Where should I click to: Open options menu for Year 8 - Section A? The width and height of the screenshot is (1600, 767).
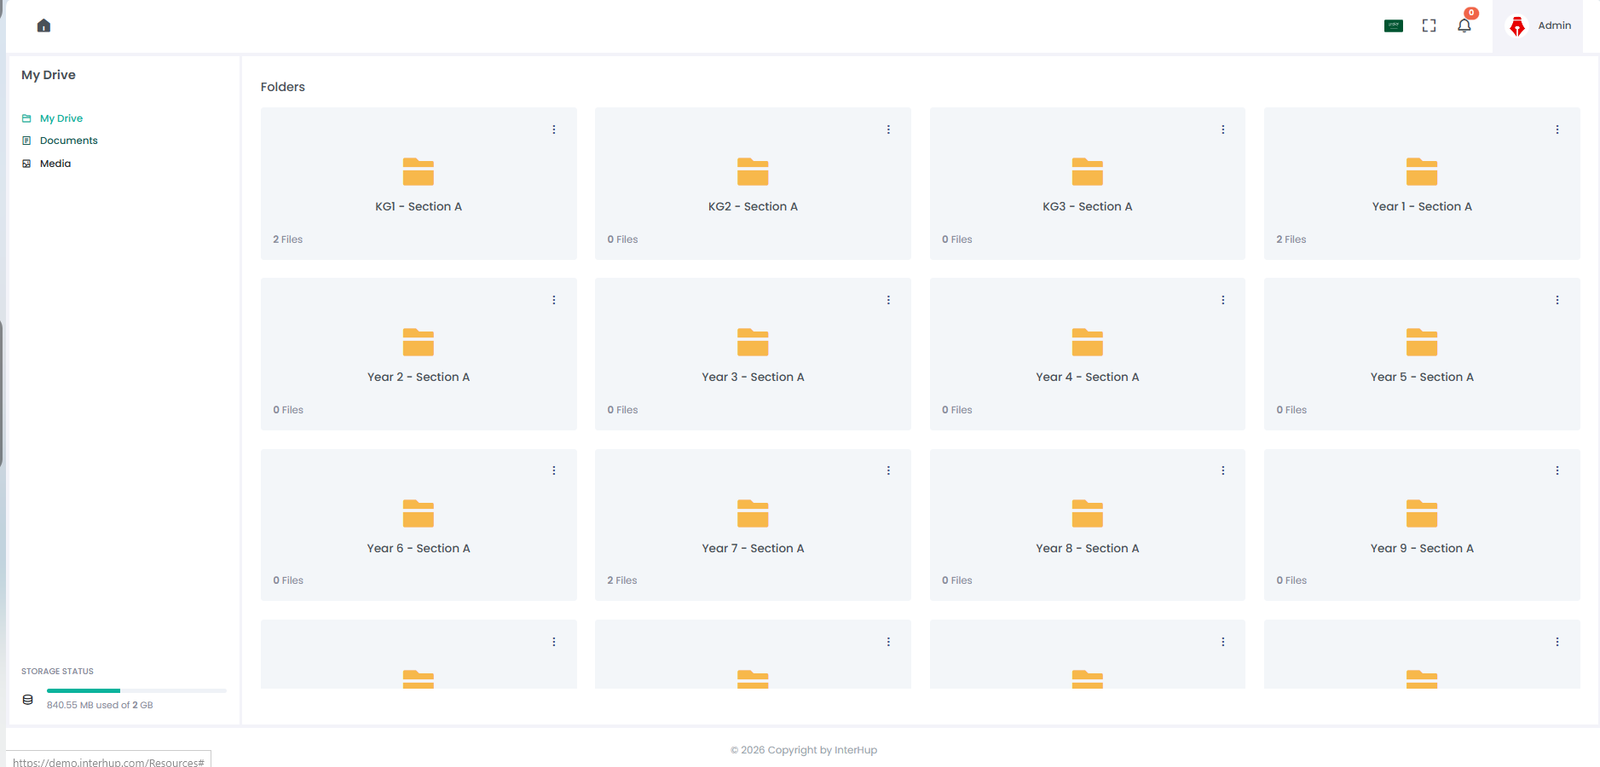pyautogui.click(x=1223, y=471)
